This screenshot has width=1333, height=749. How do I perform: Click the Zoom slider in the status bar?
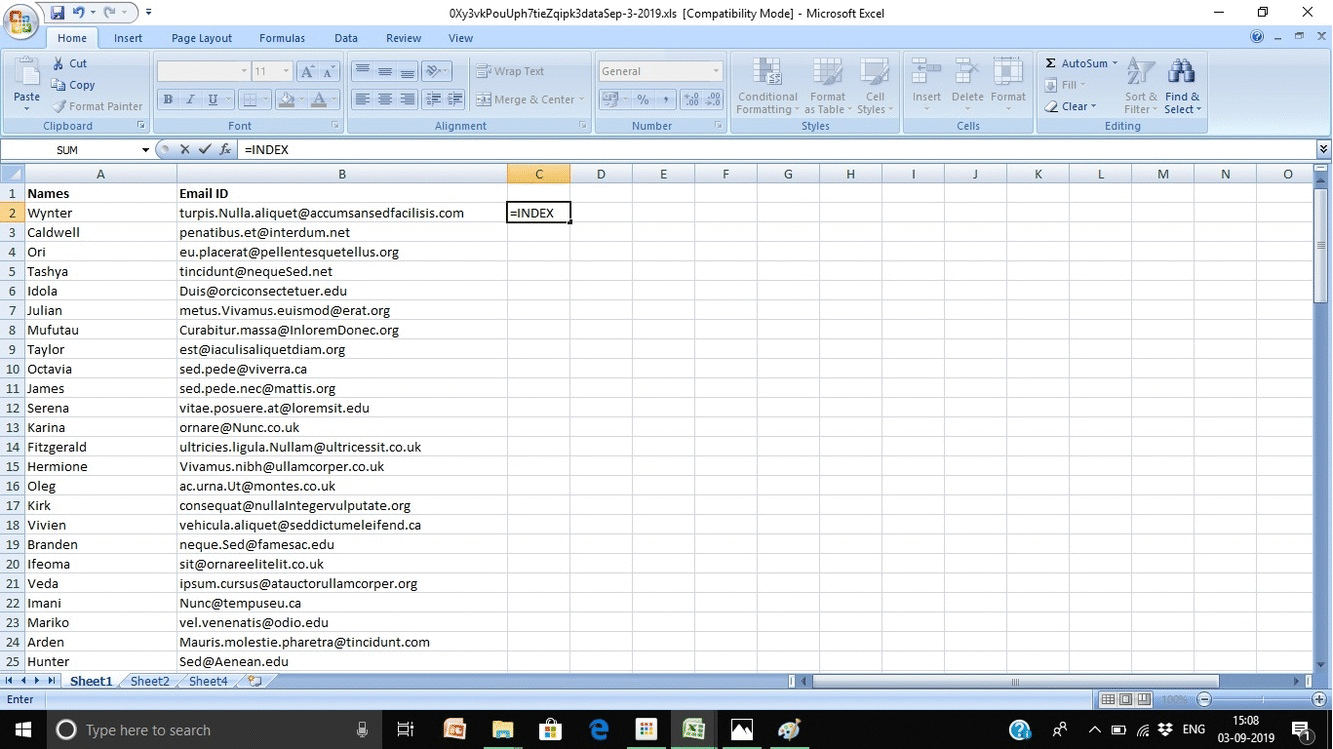(1263, 700)
